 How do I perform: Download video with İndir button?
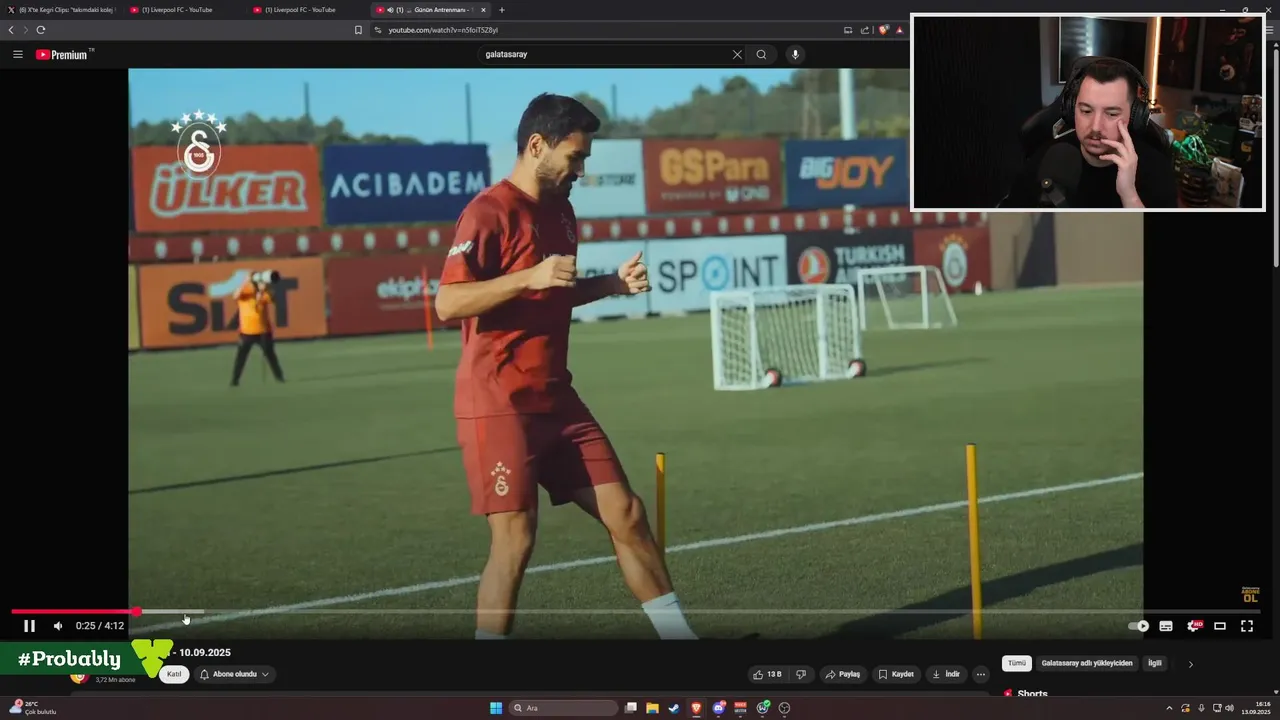(x=946, y=674)
